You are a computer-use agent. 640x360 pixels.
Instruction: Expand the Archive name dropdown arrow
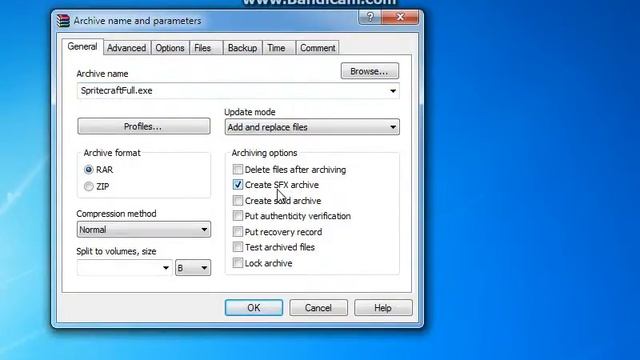(393, 91)
